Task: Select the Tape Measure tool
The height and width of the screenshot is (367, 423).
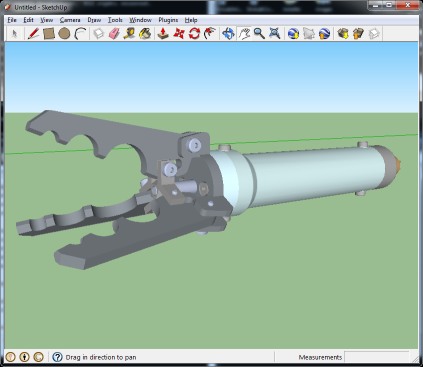Action: [x=129, y=34]
